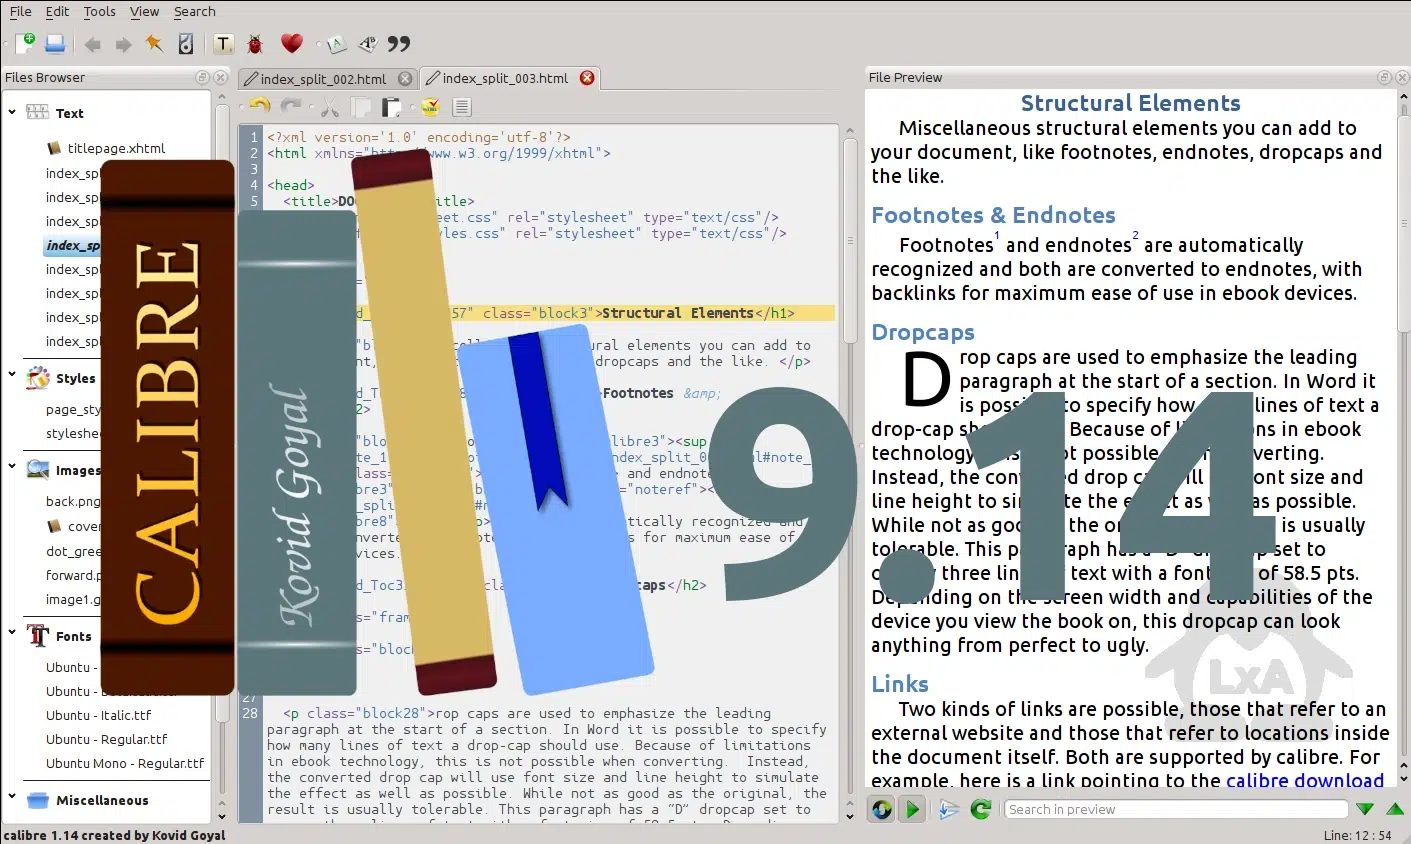The height and width of the screenshot is (844, 1411).
Task: Collapse the Fonts section in Files Browser
Action: click(12, 633)
